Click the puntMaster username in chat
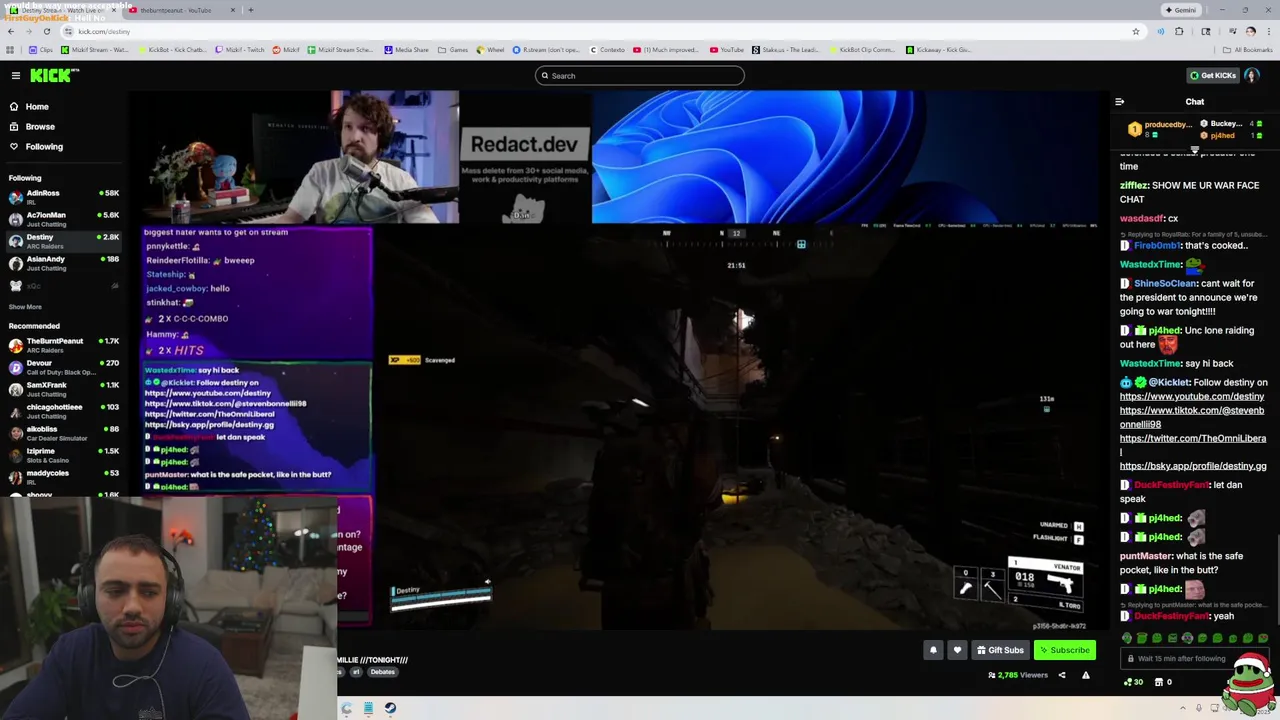The width and height of the screenshot is (1280, 720). pyautogui.click(x=1146, y=556)
